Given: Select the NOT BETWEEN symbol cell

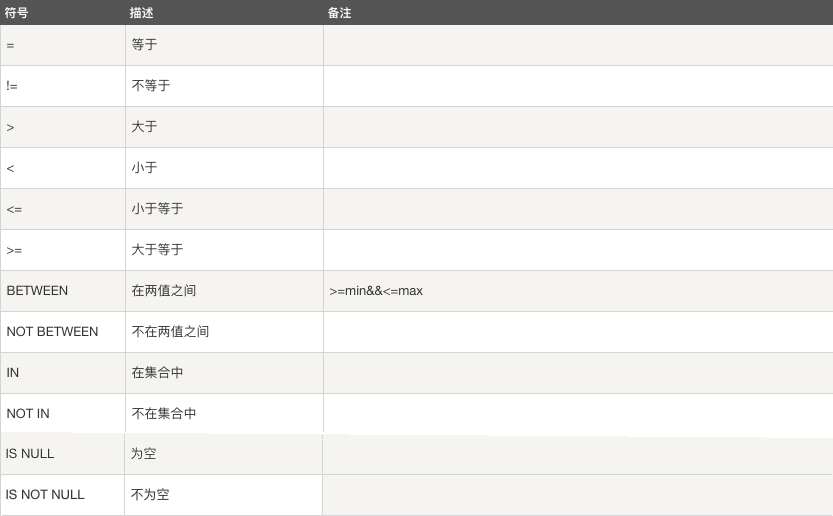Looking at the screenshot, I should tap(52, 332).
